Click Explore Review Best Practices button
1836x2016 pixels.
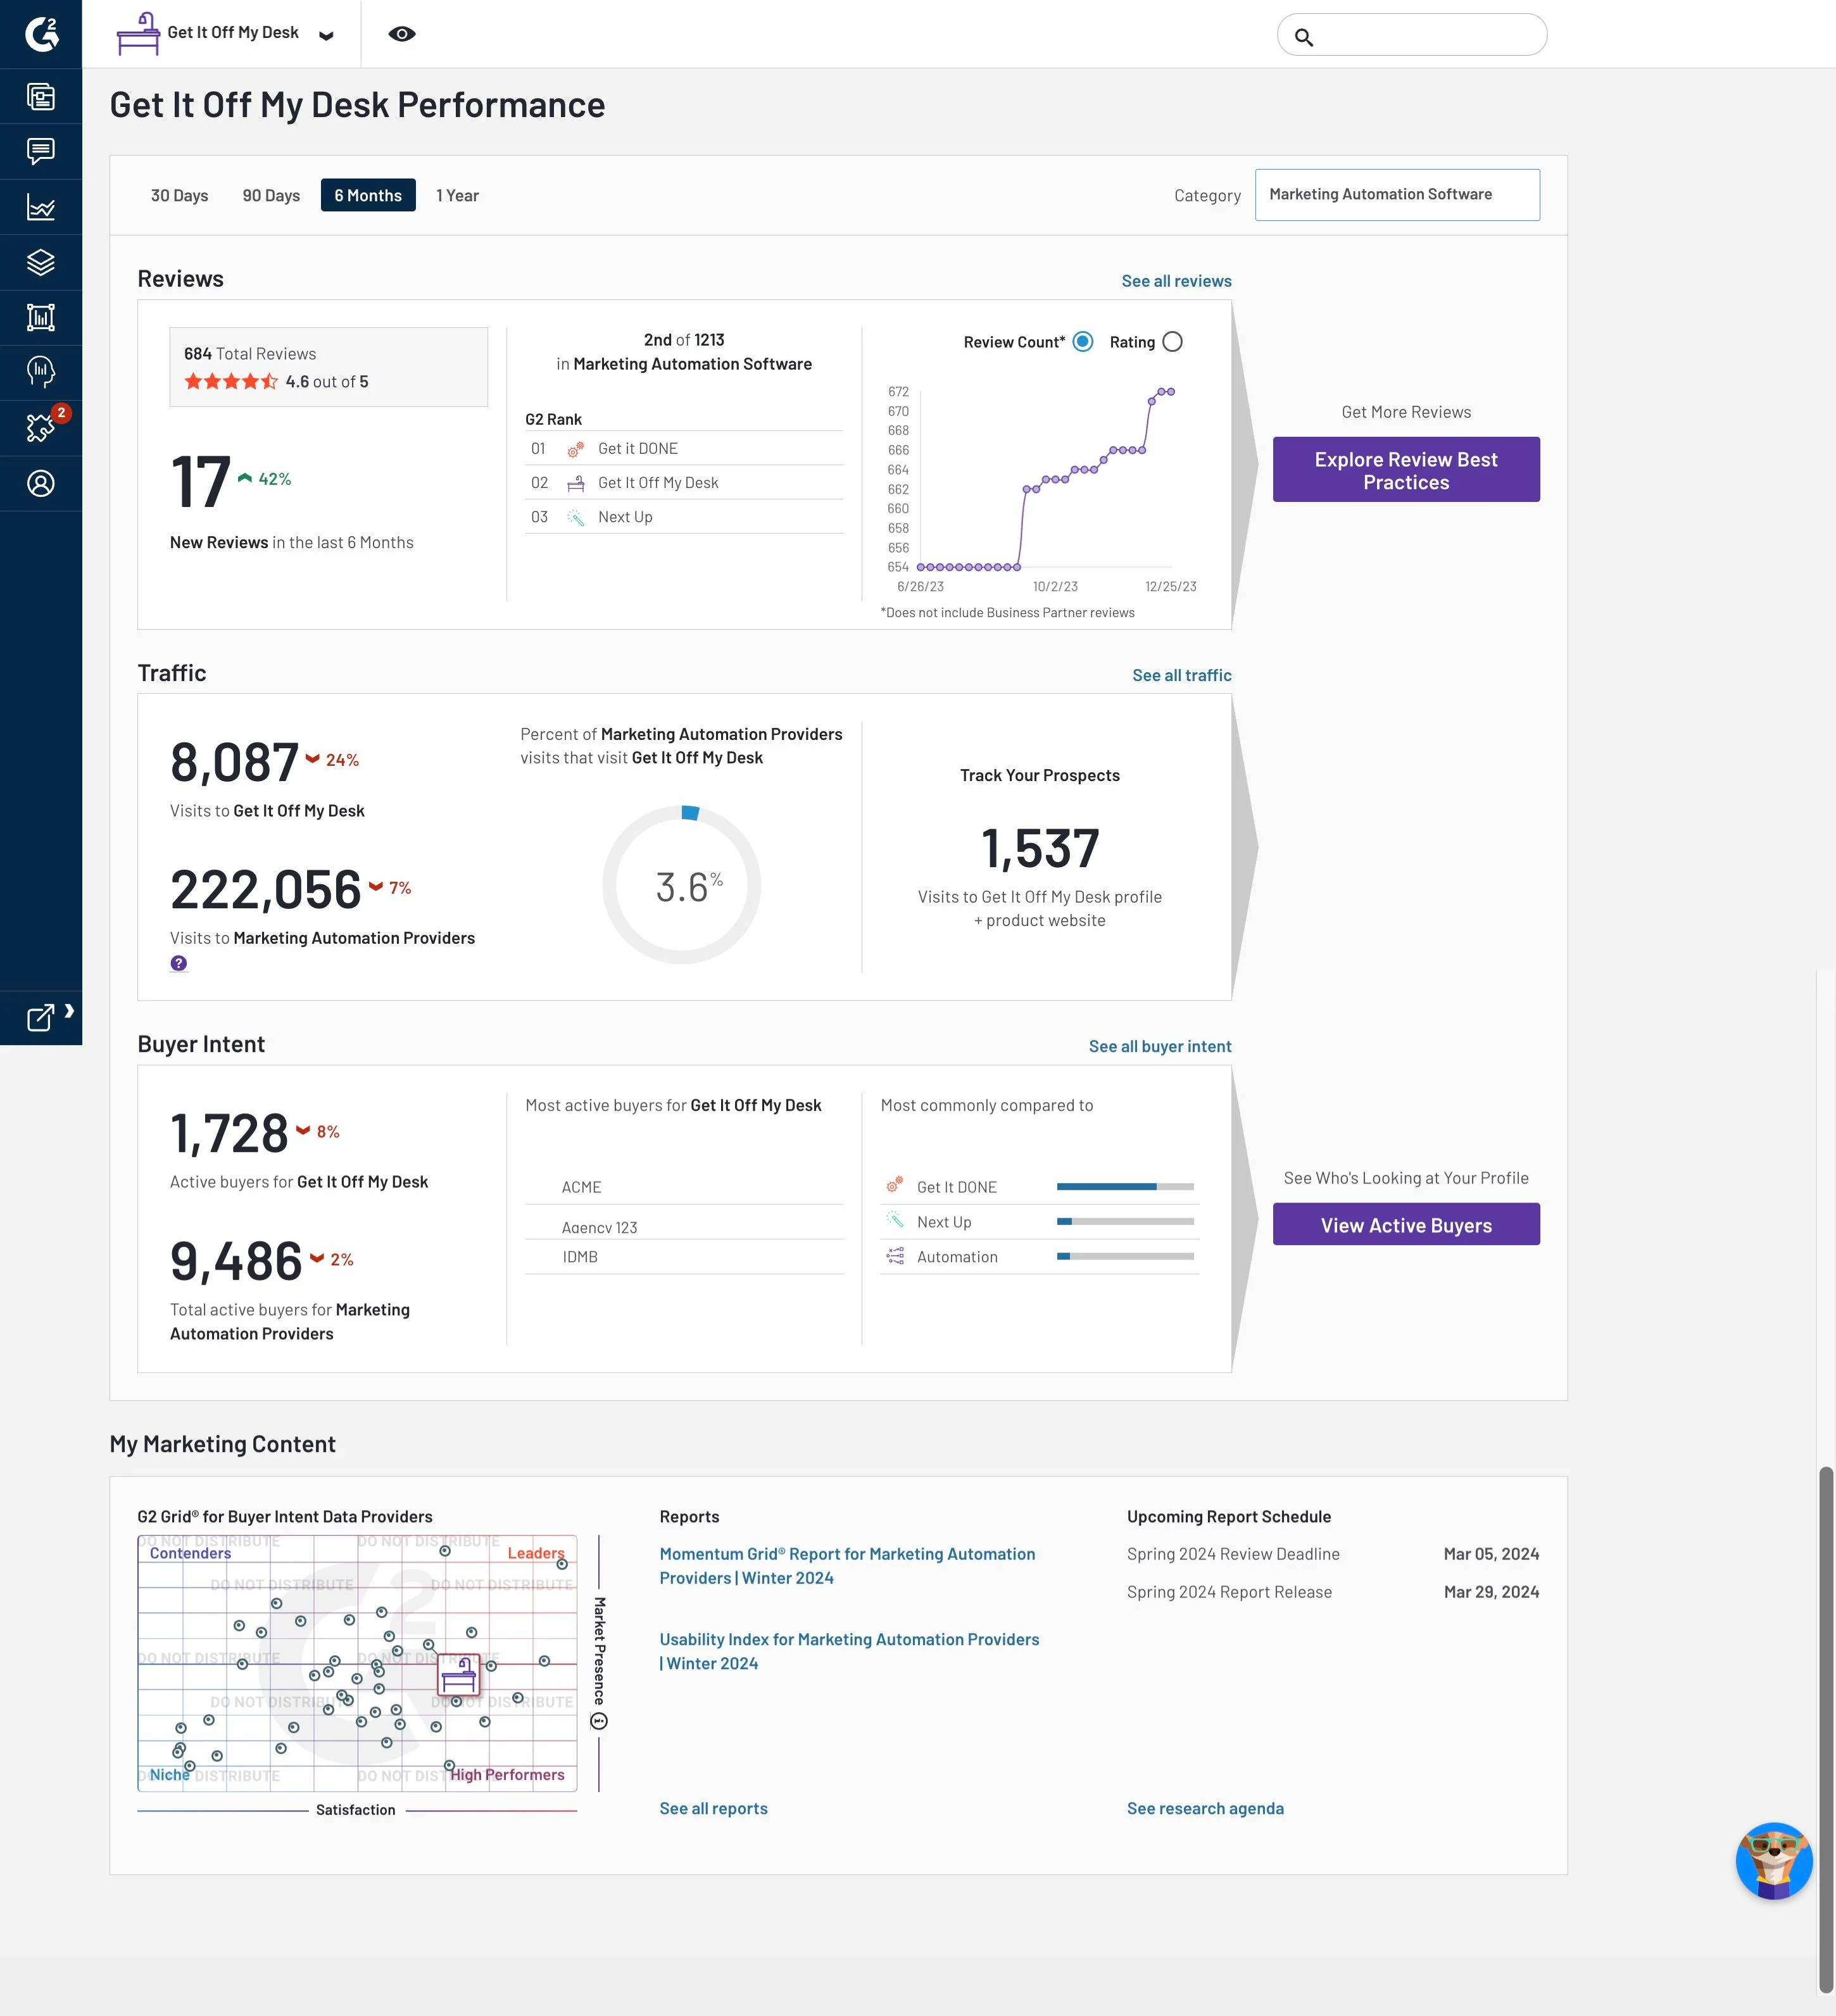point(1406,470)
